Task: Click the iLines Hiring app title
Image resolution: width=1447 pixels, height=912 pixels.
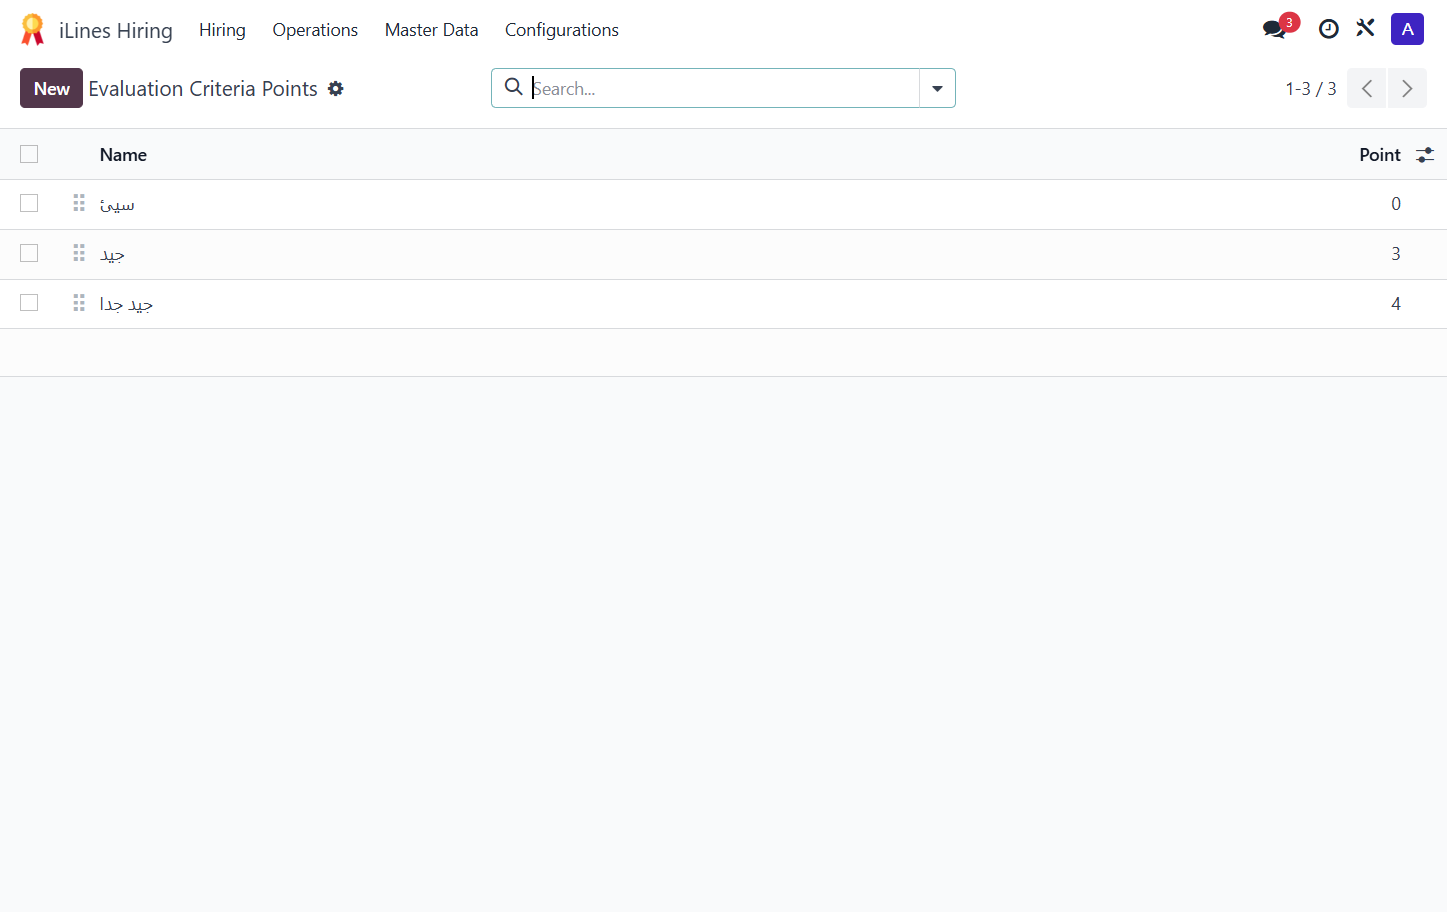Action: click(116, 31)
